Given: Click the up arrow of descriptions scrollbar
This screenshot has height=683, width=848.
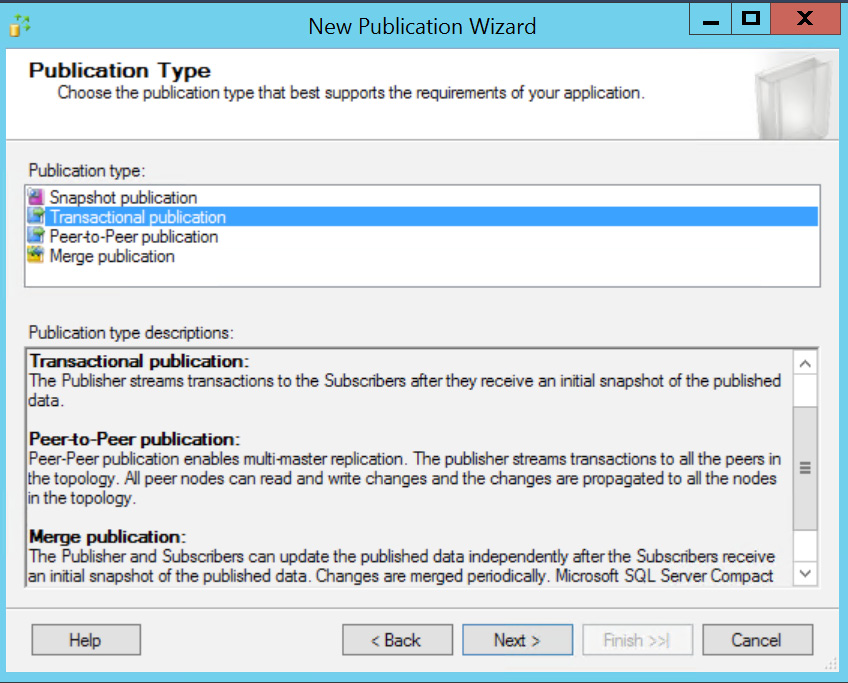Looking at the screenshot, I should [x=805, y=363].
